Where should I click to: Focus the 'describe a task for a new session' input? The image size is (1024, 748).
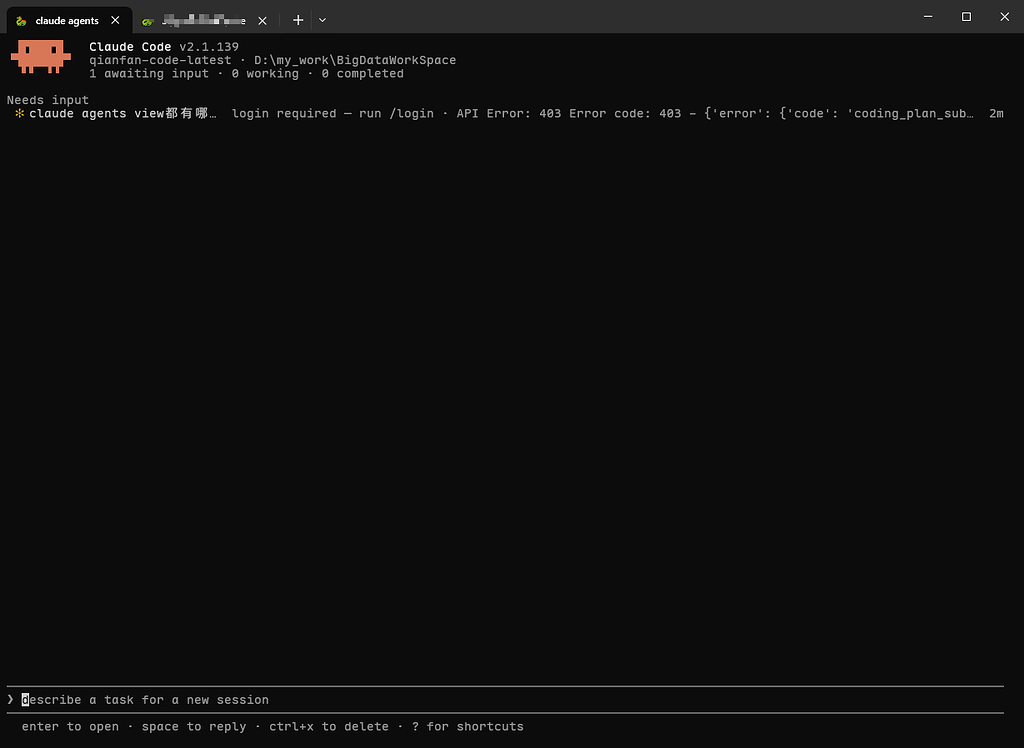pyautogui.click(x=505, y=700)
